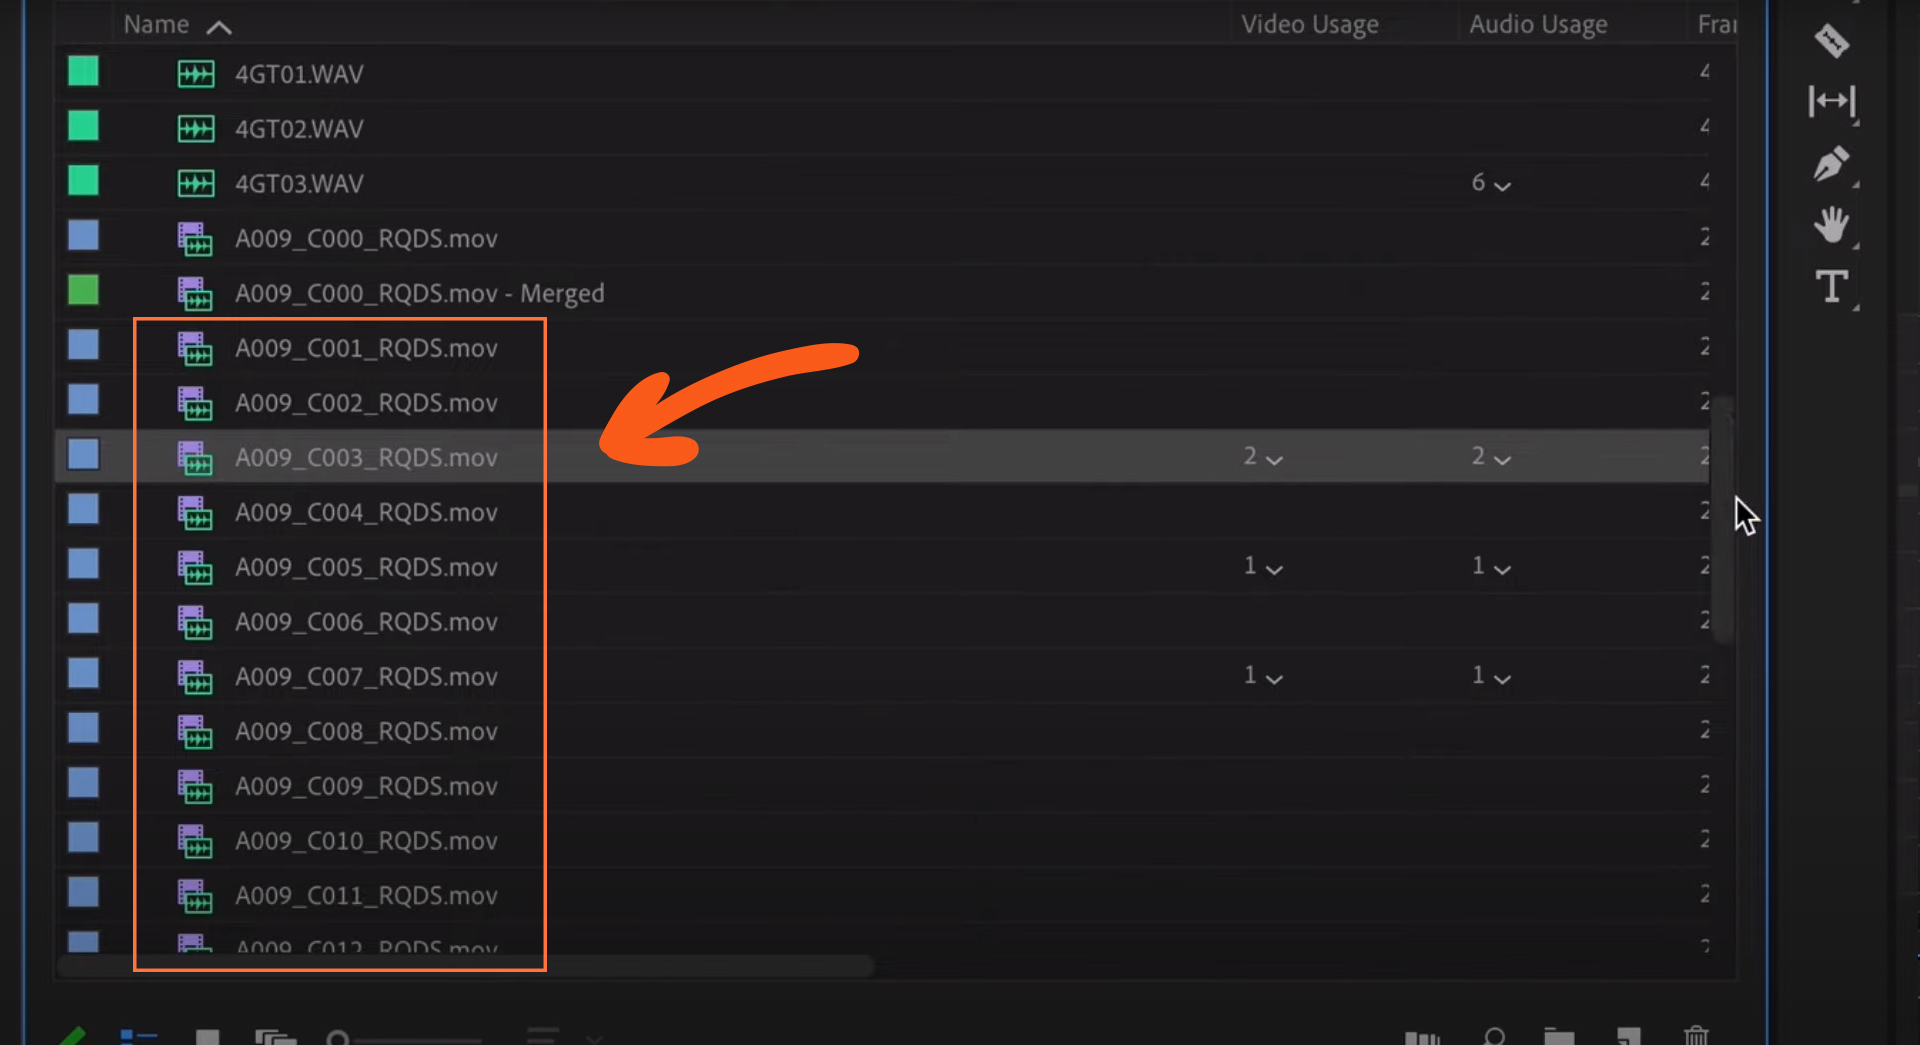Viewport: 1920px width, 1045px height.
Task: Sort by the Video Usage column header
Action: tap(1310, 24)
